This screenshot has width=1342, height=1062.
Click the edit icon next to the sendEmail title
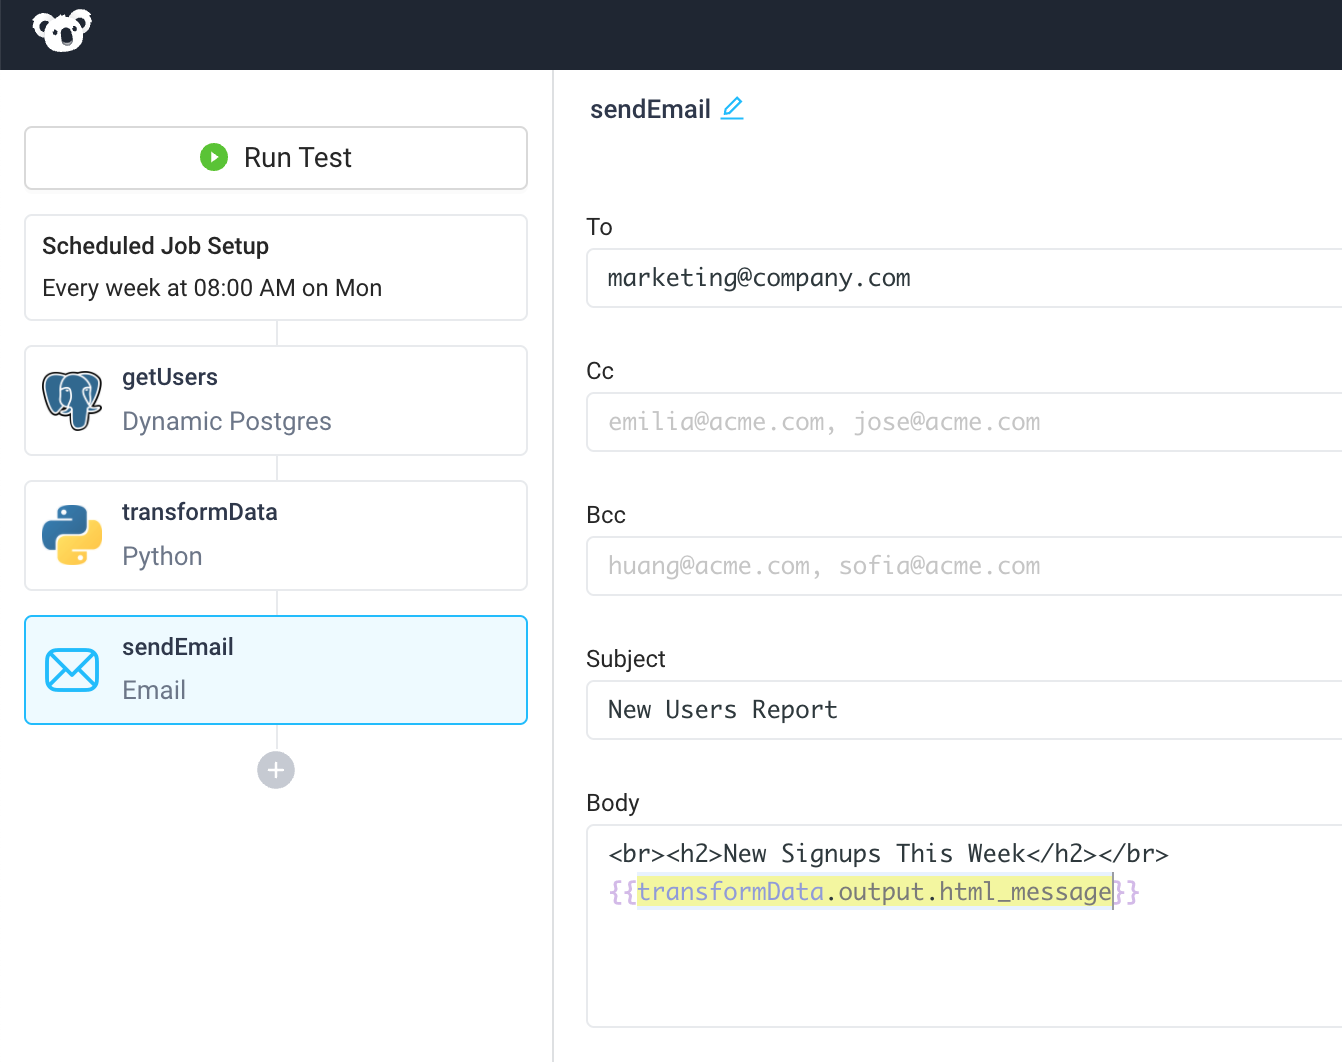[x=733, y=108]
